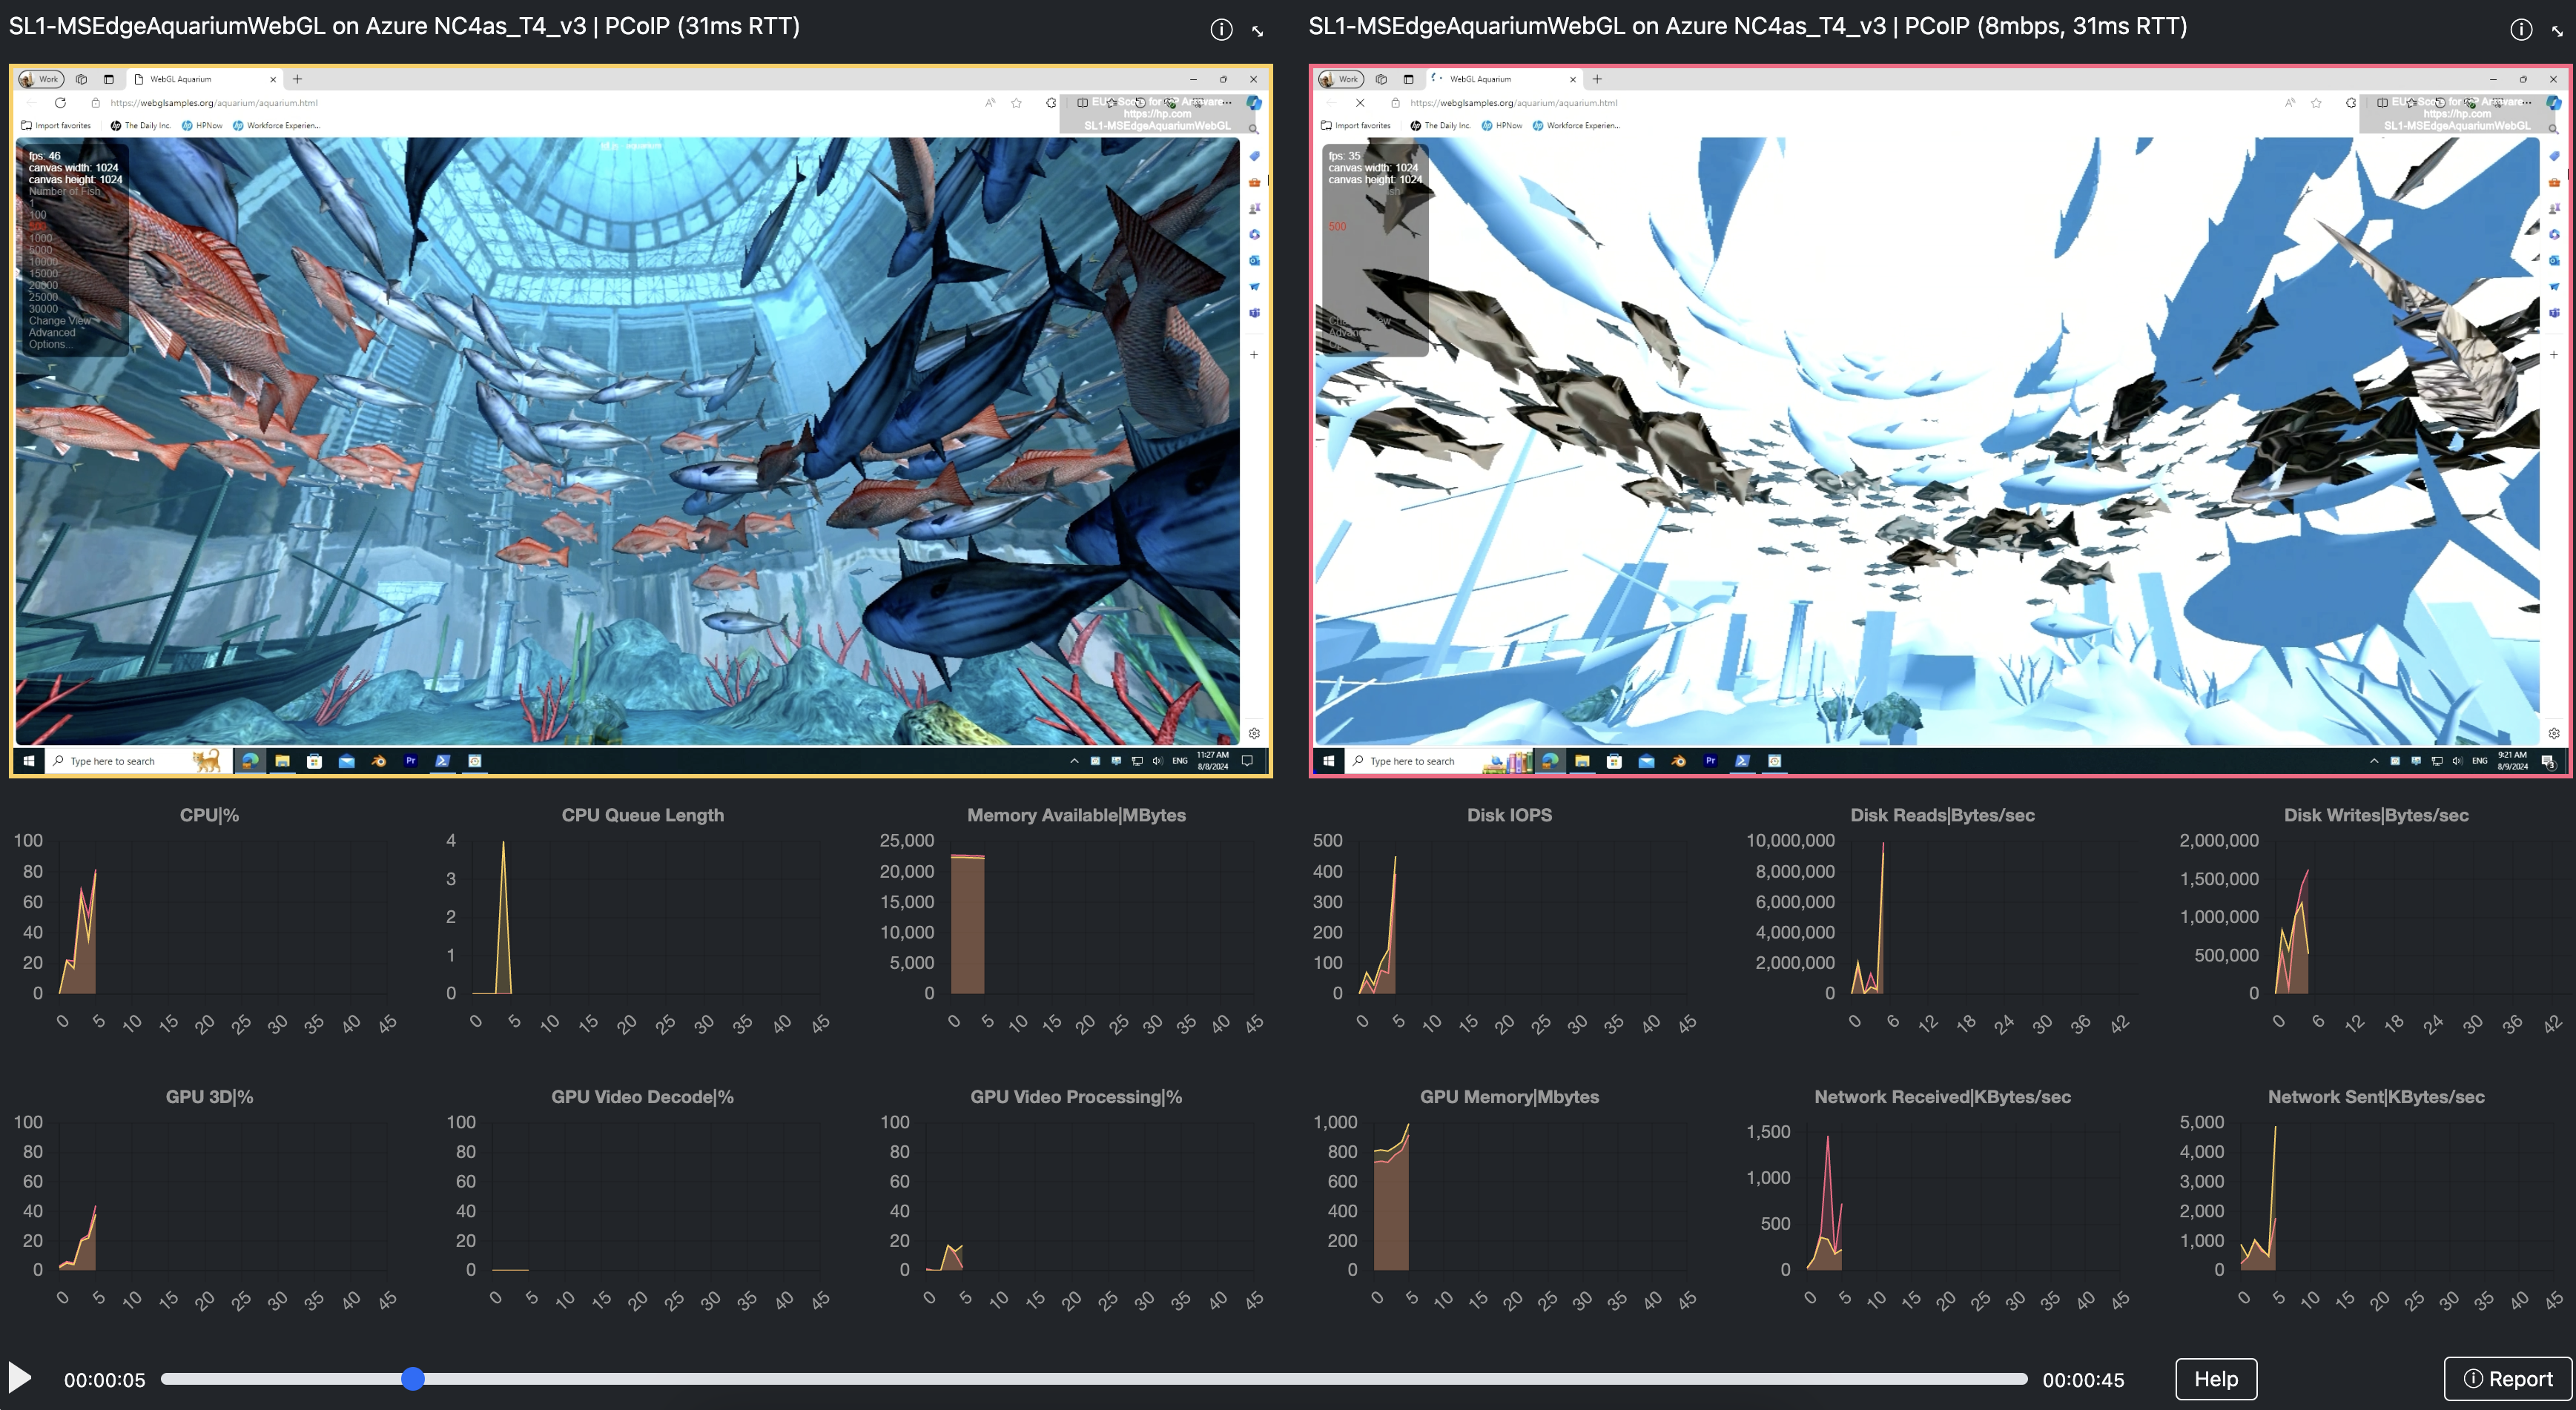Click the 'Work' profile button in the left video

tap(41, 79)
